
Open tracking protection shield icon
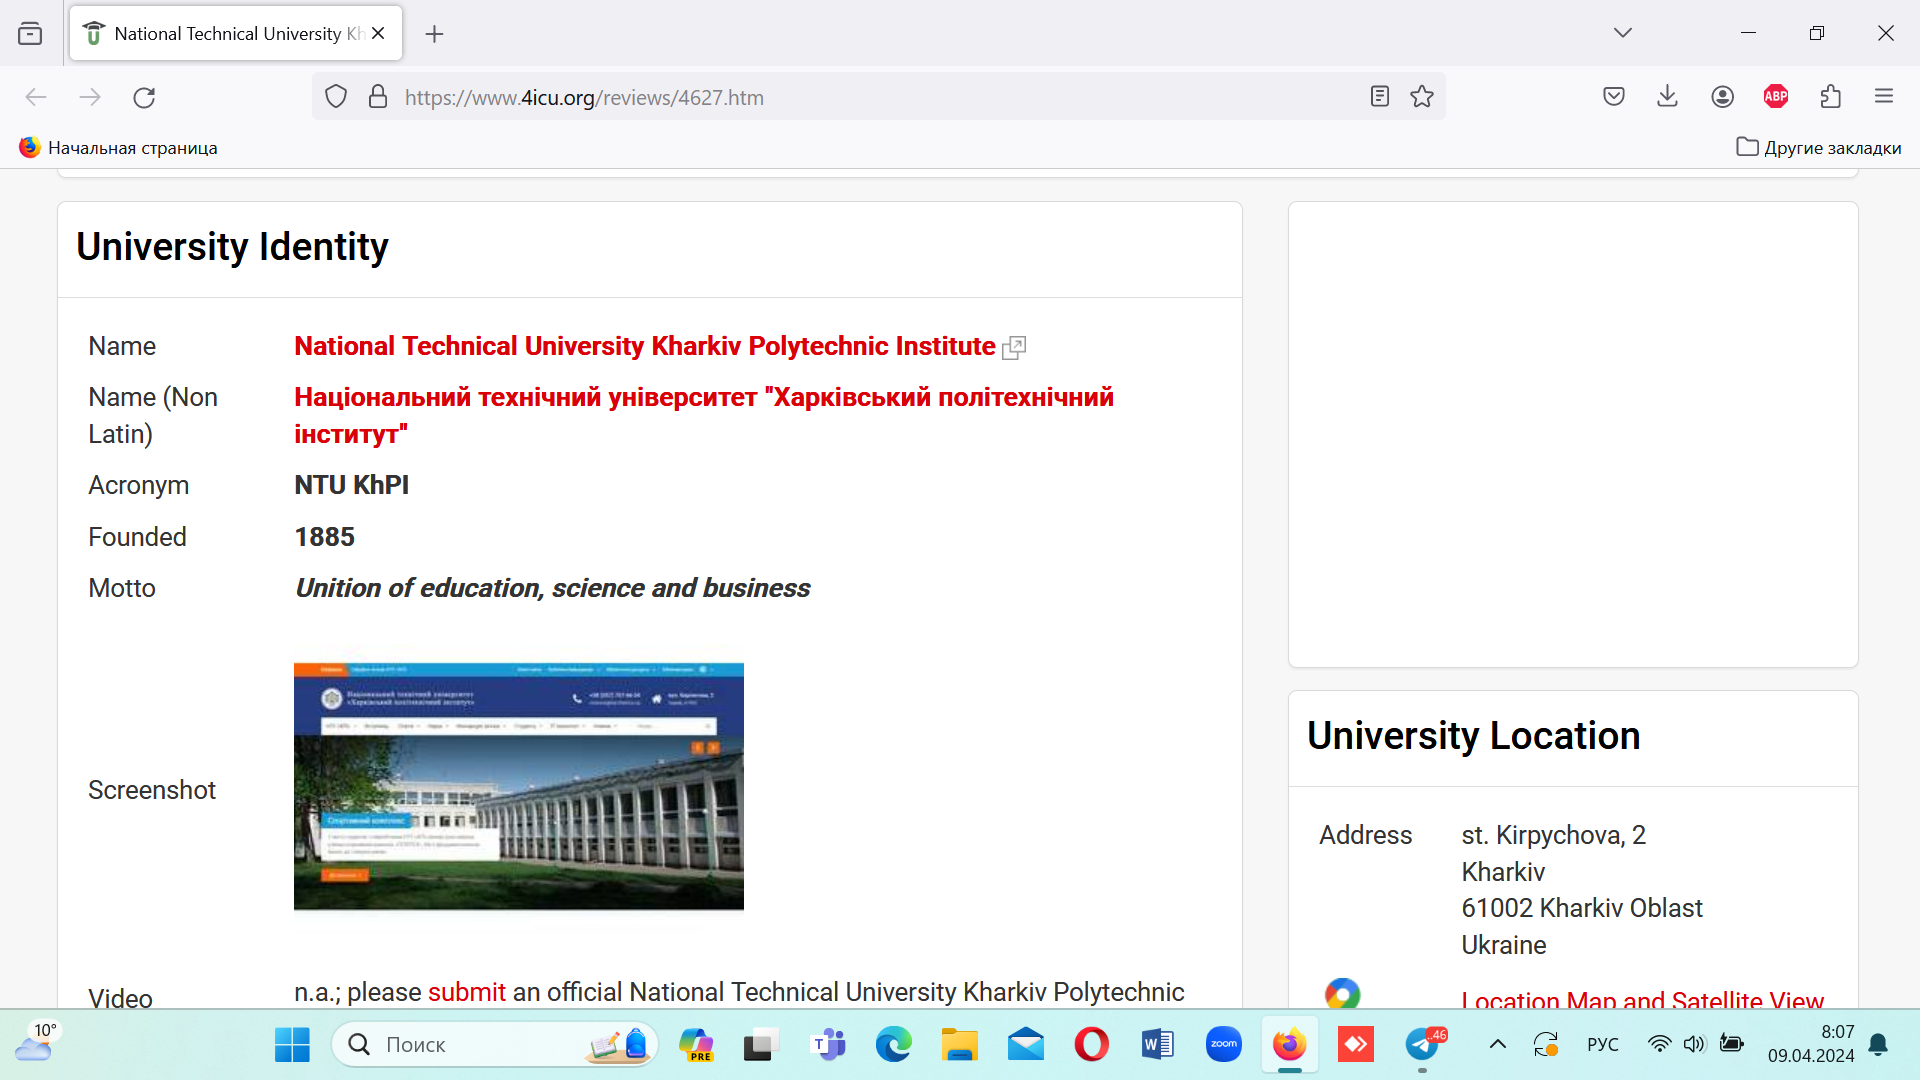(x=336, y=97)
